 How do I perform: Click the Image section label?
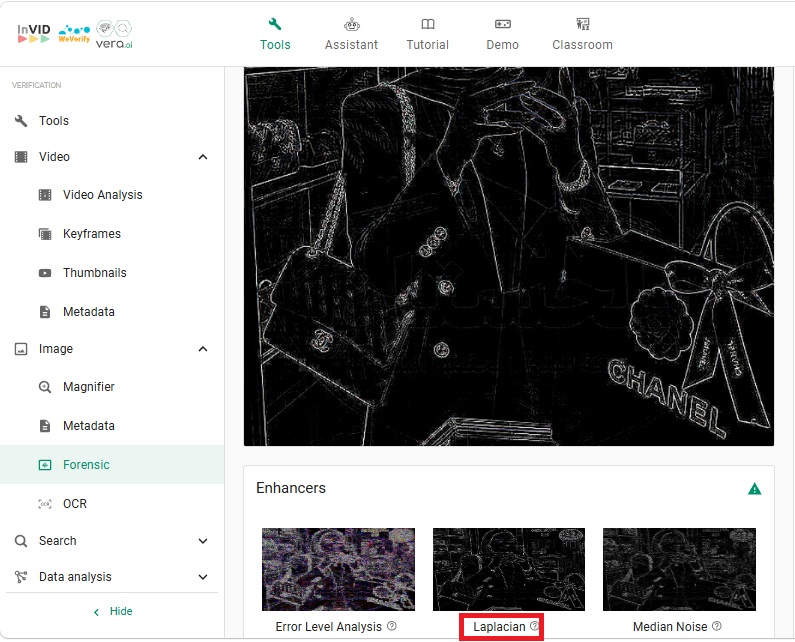pos(56,349)
